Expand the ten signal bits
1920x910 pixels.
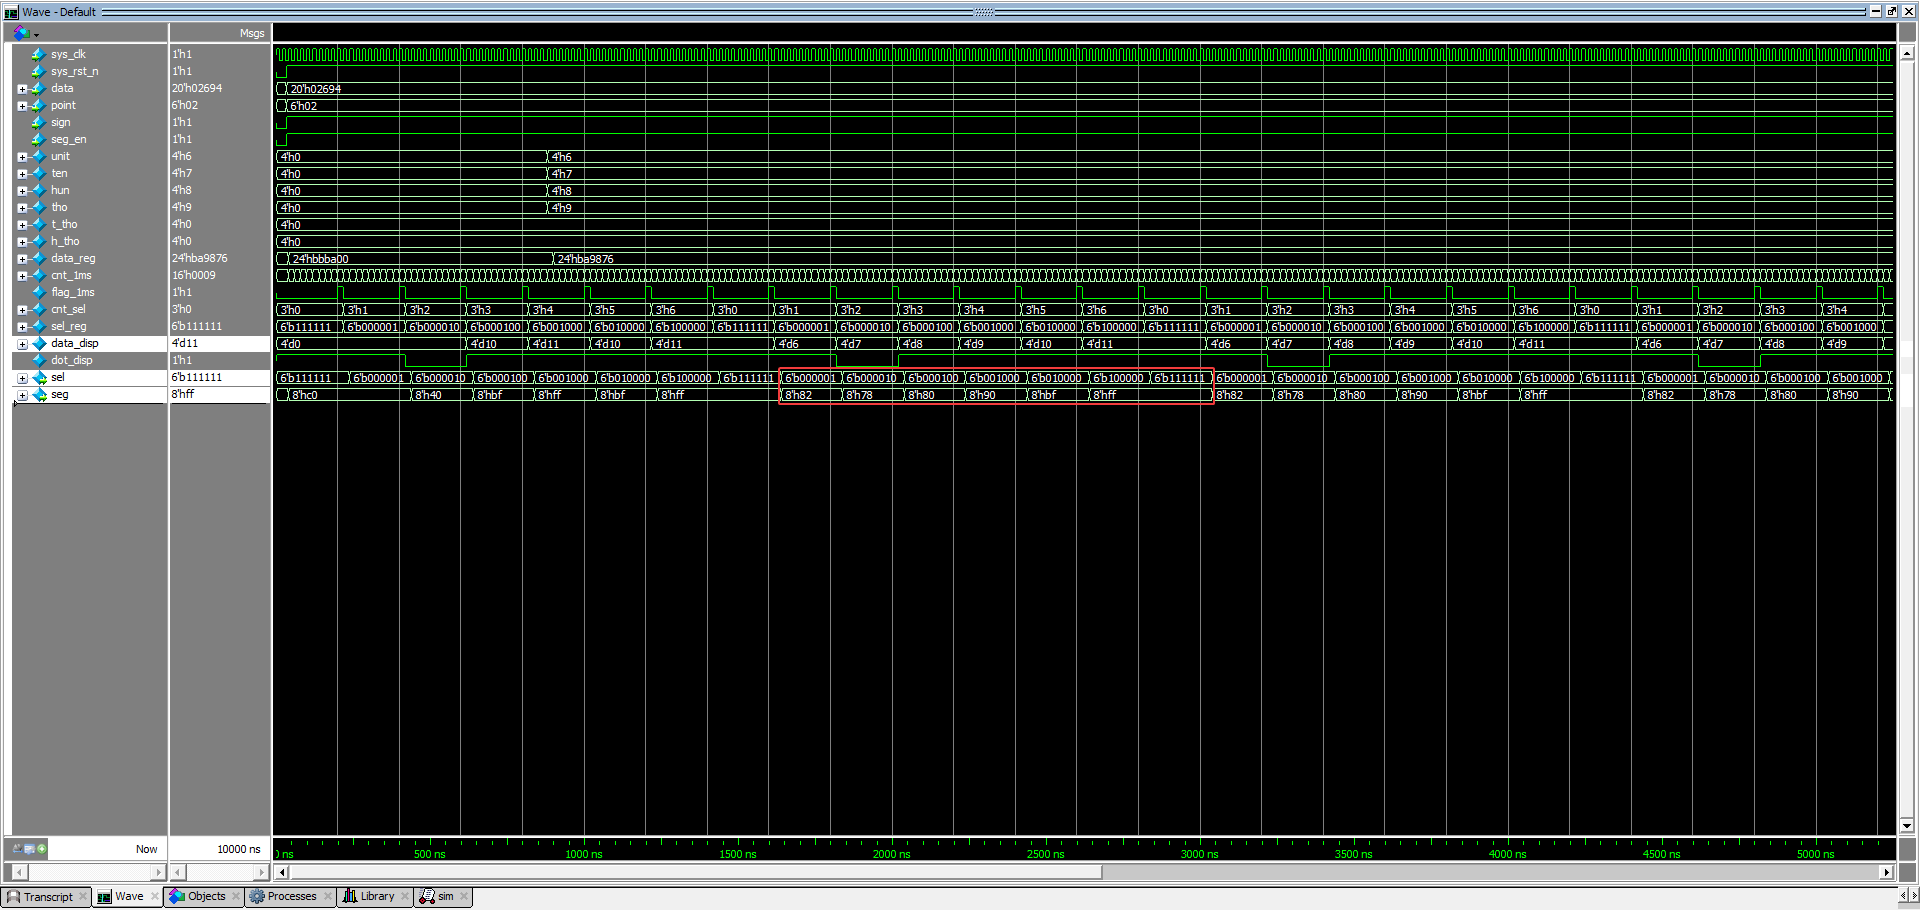click(22, 174)
